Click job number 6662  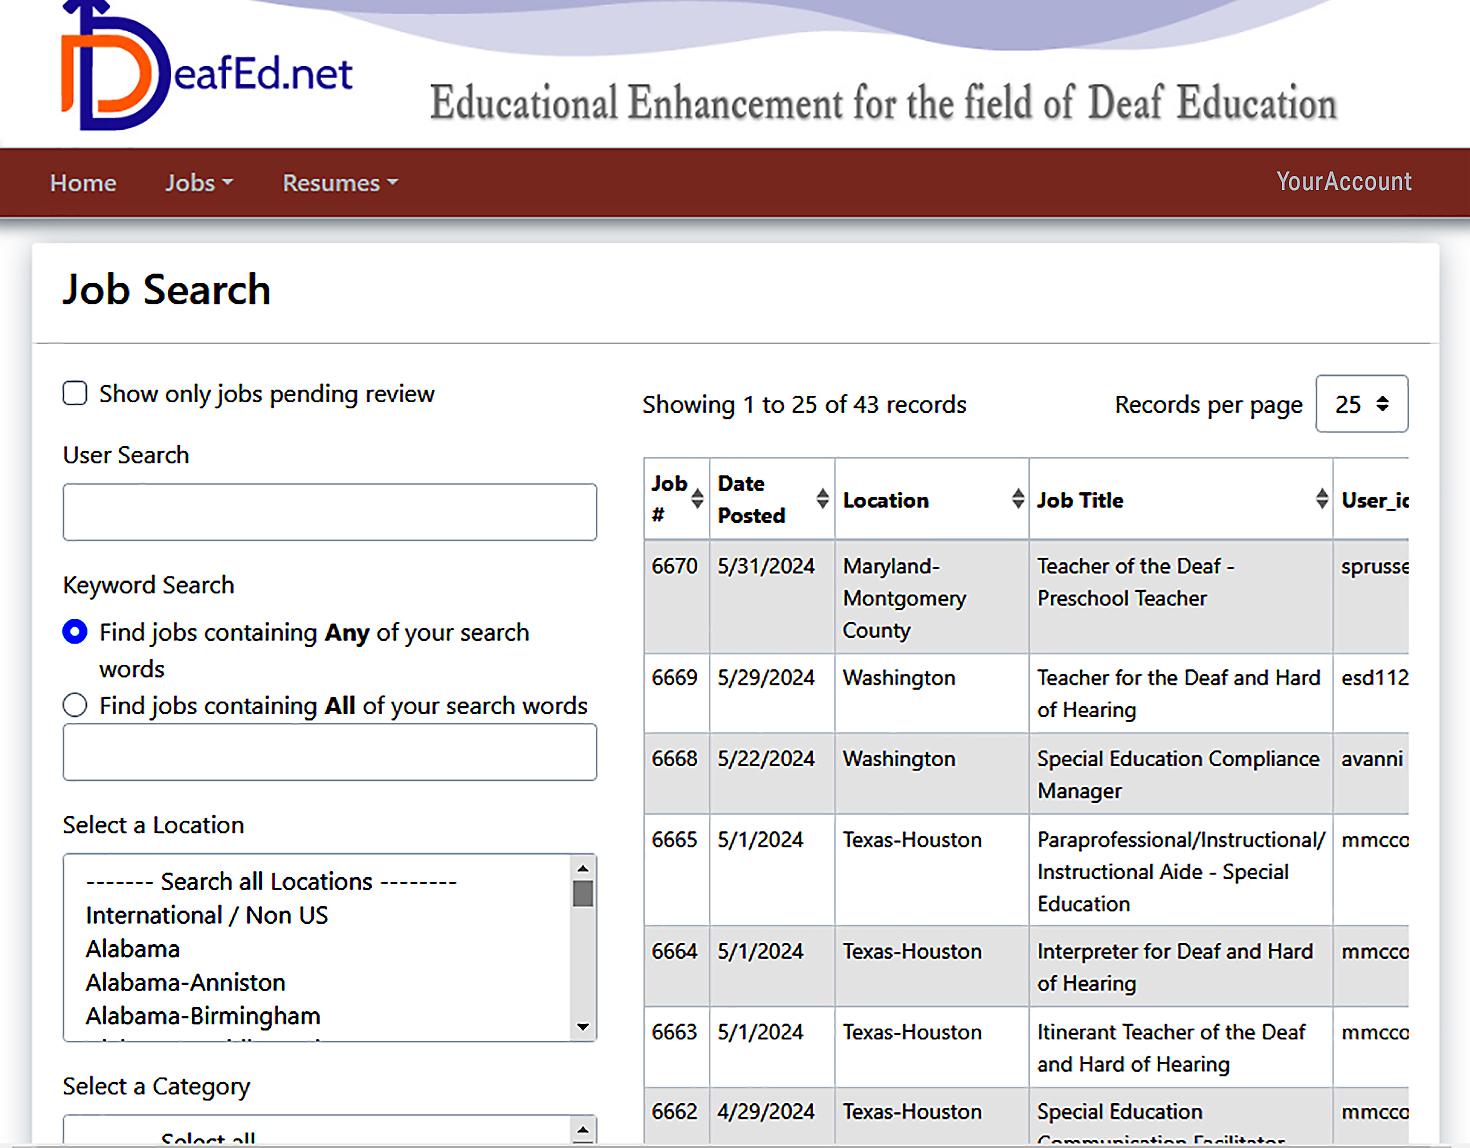(x=675, y=1111)
